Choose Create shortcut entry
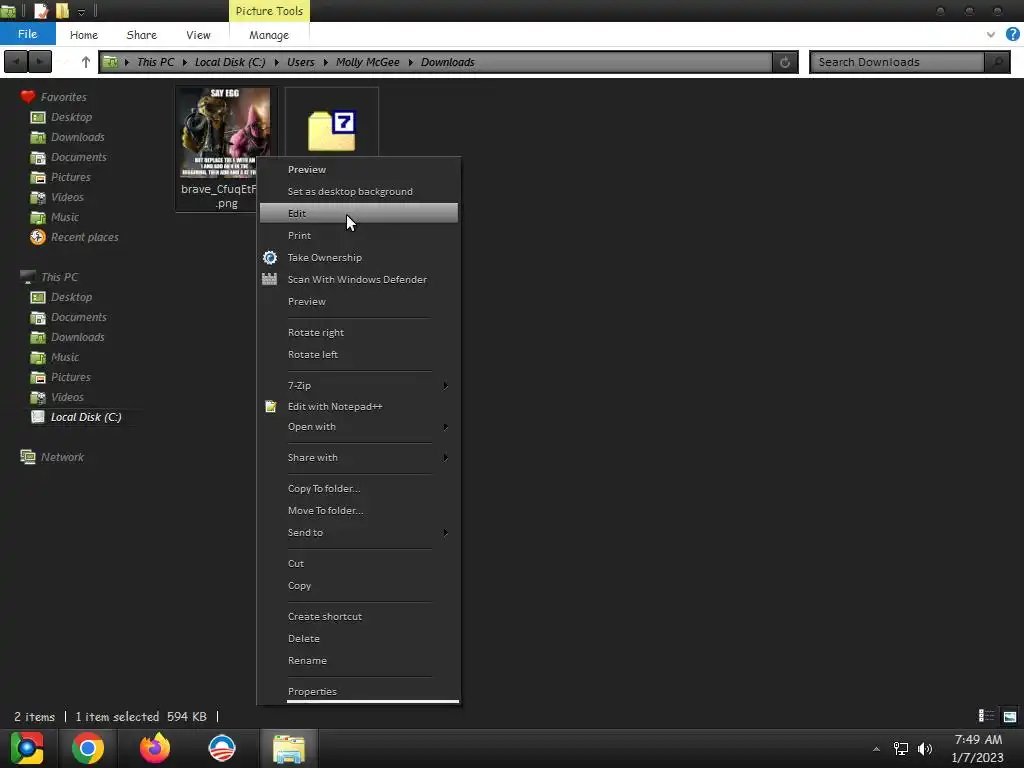The height and width of the screenshot is (768, 1024). 325,616
